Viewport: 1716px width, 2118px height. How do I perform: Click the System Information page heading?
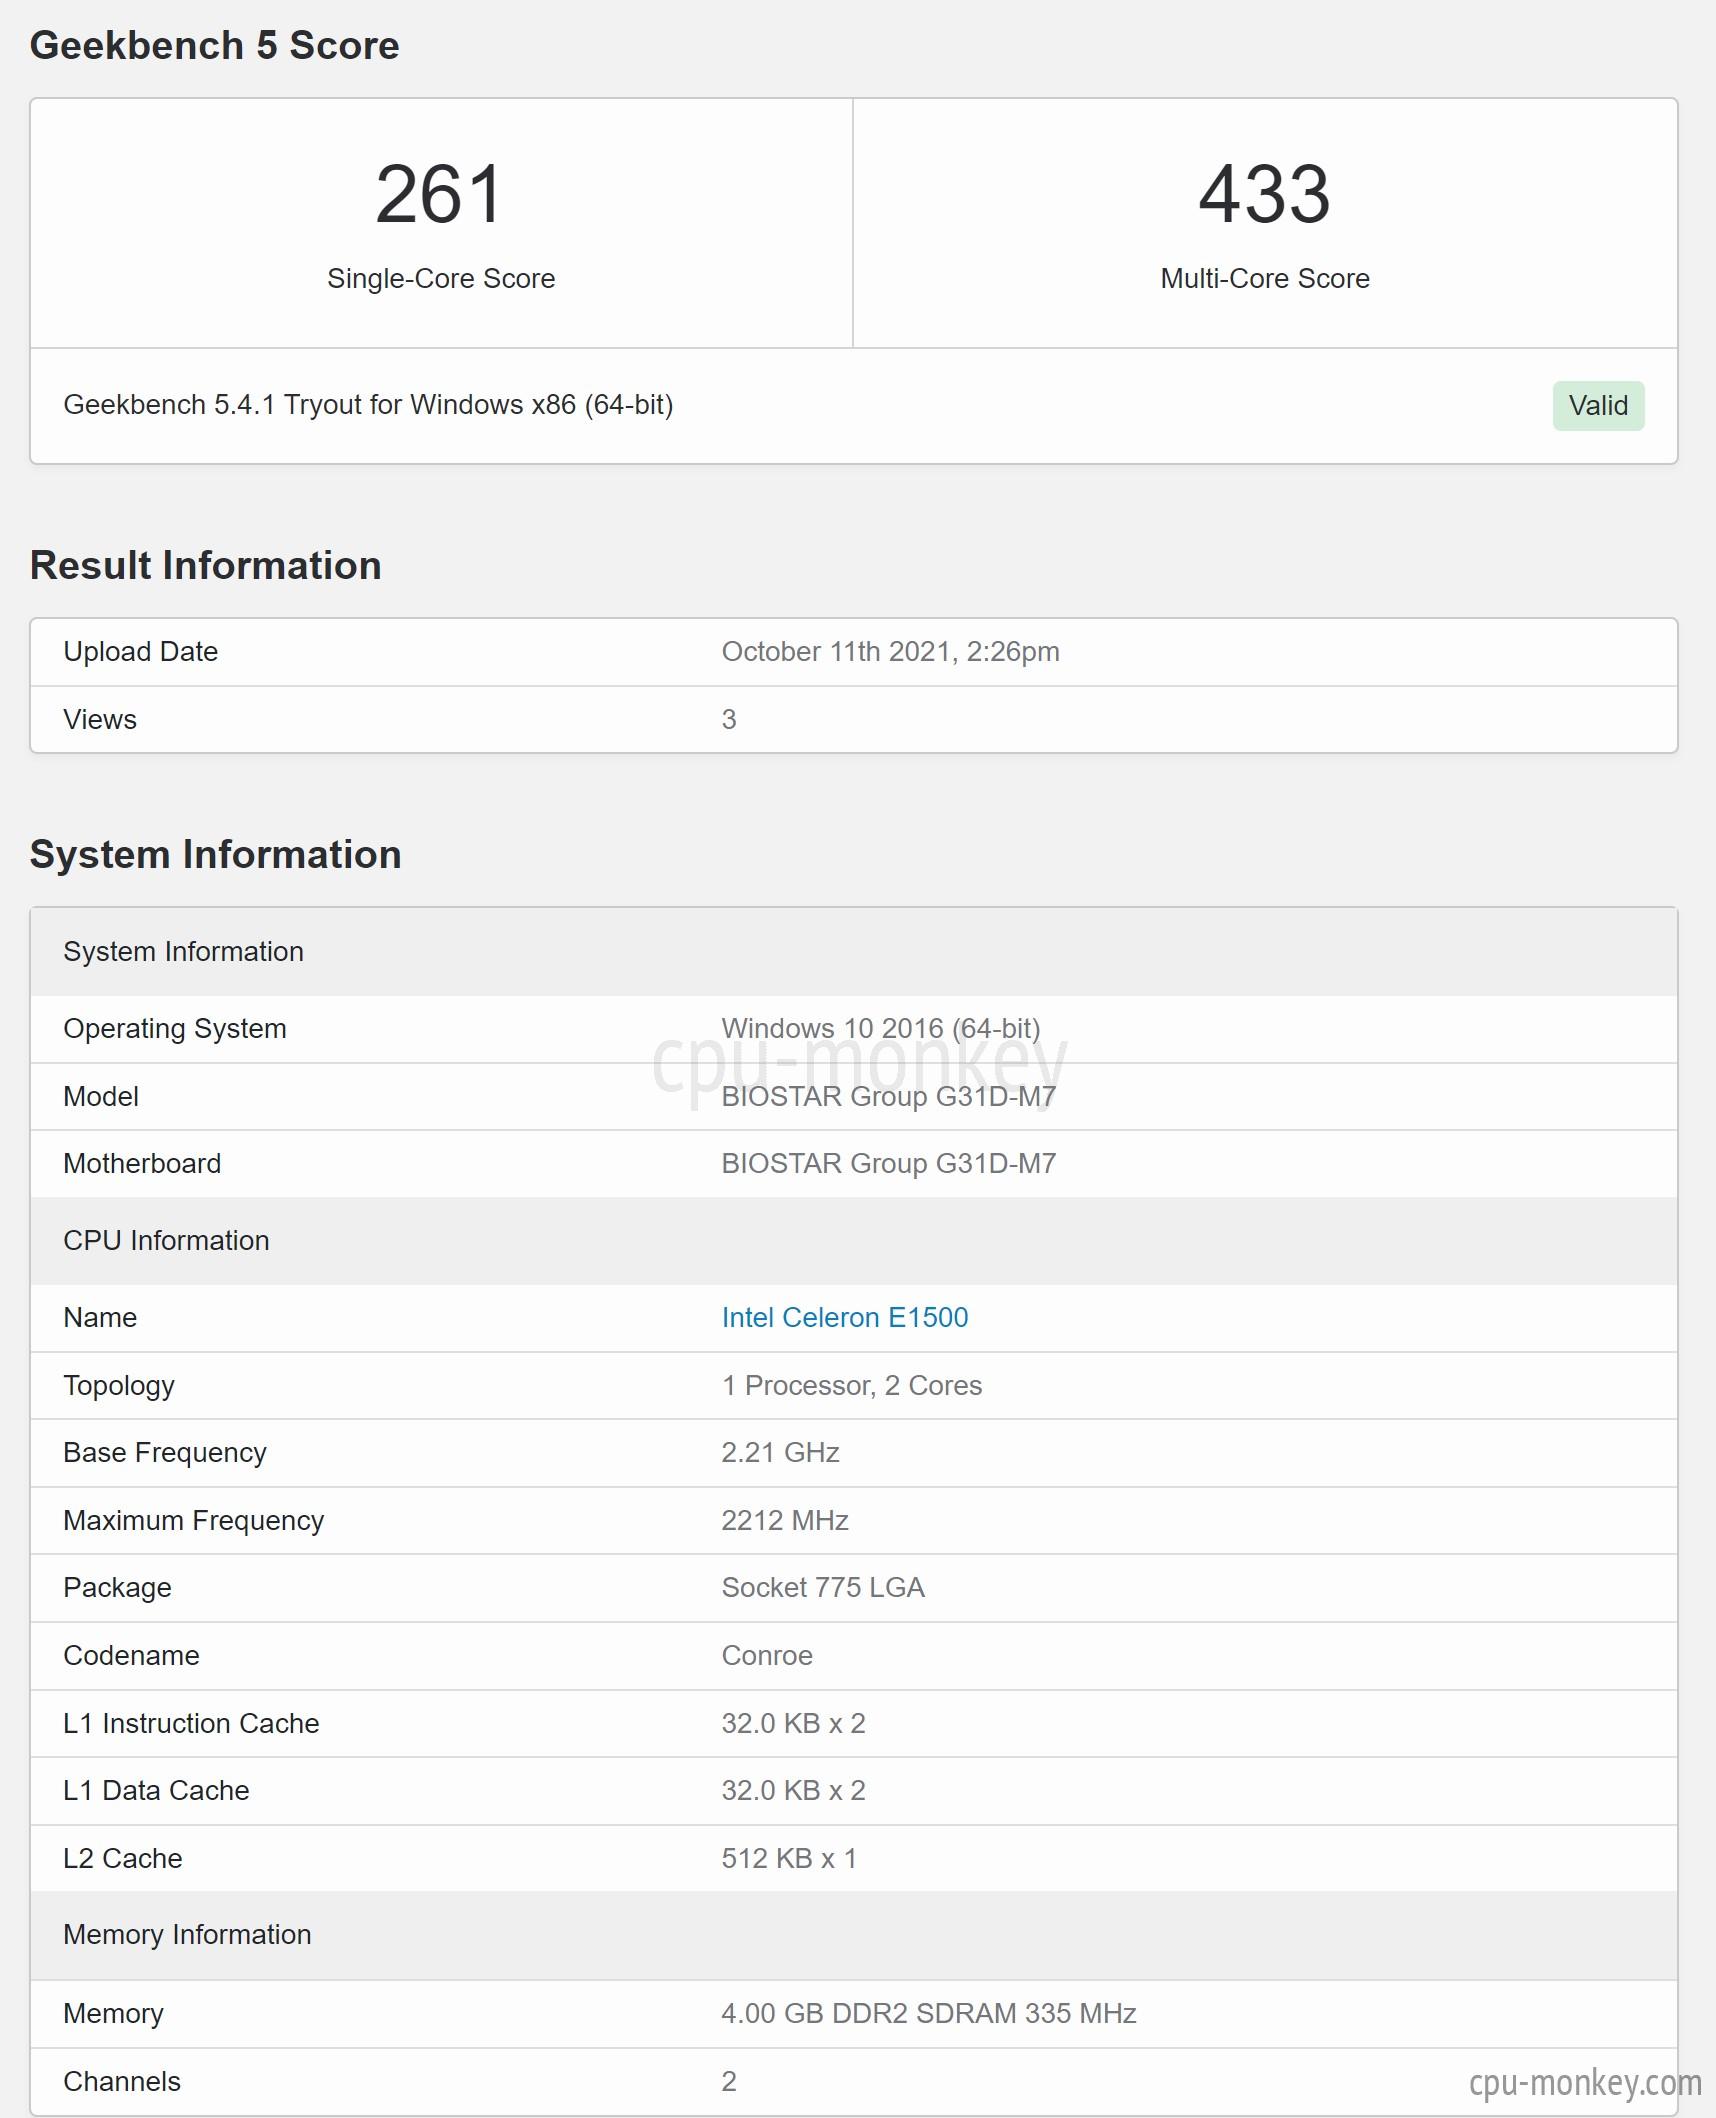(x=215, y=854)
